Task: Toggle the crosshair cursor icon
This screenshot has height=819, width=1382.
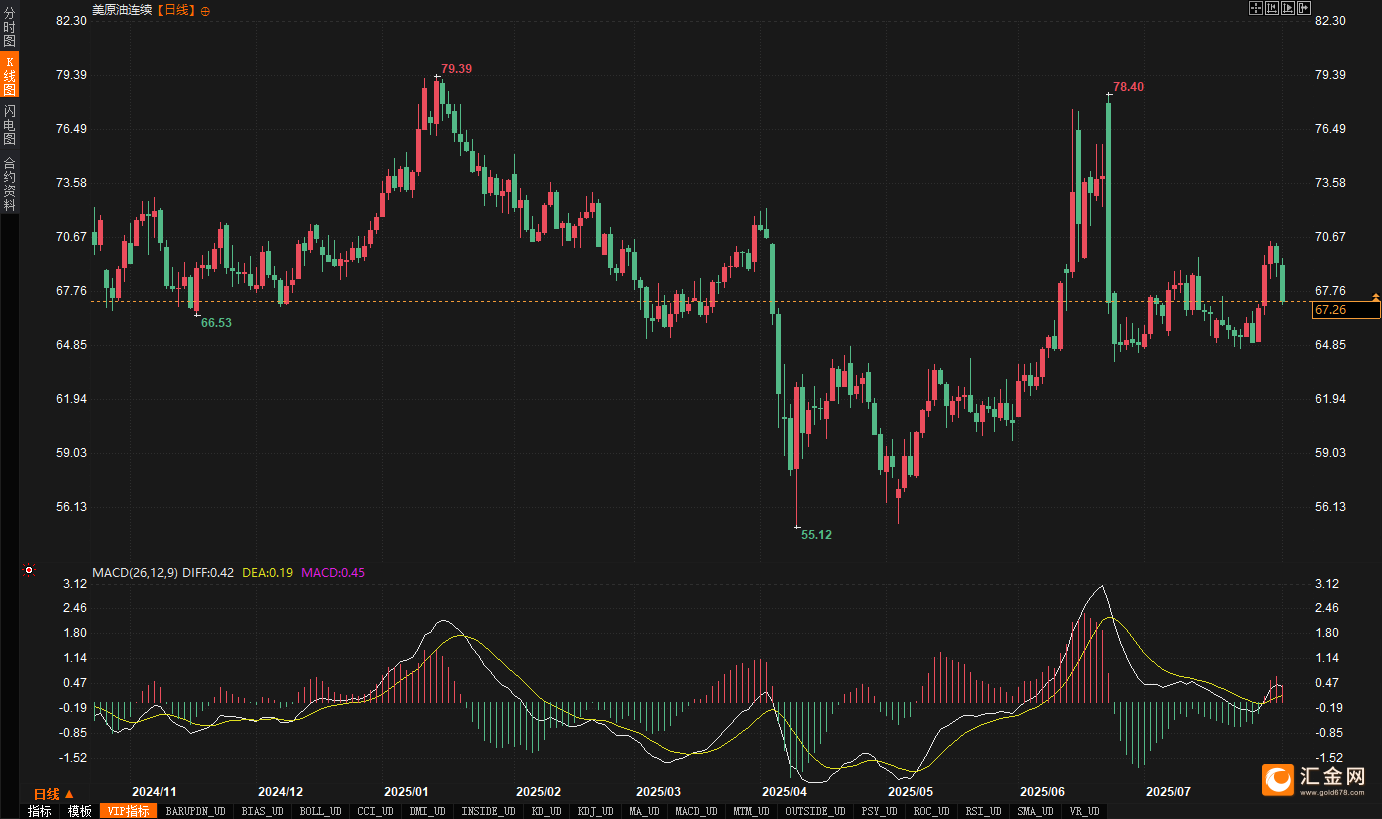Action: 1256,8
